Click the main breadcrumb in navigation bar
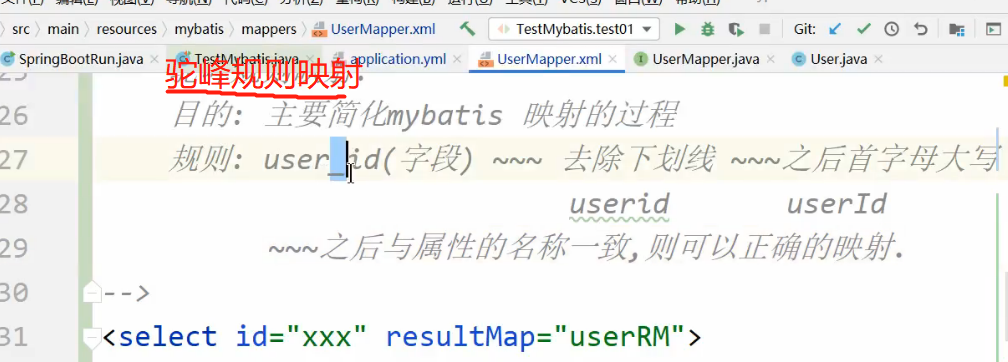The width and height of the screenshot is (1008, 362). tap(63, 30)
